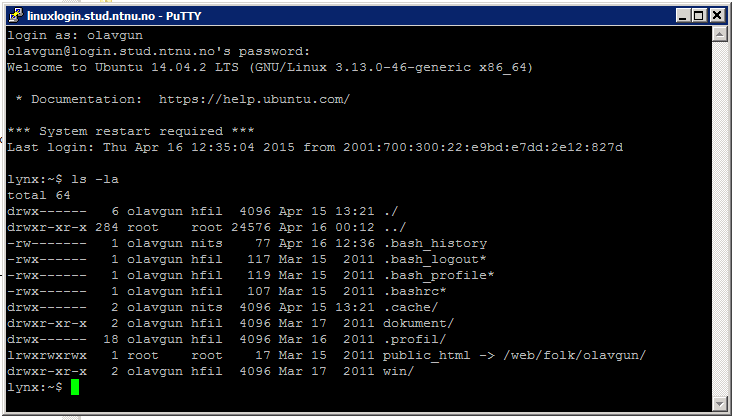Image resolution: width=734 pixels, height=420 pixels.
Task: Click the https://help.ubuntu.com/ documentation URL
Action: pyautogui.click(x=254, y=99)
